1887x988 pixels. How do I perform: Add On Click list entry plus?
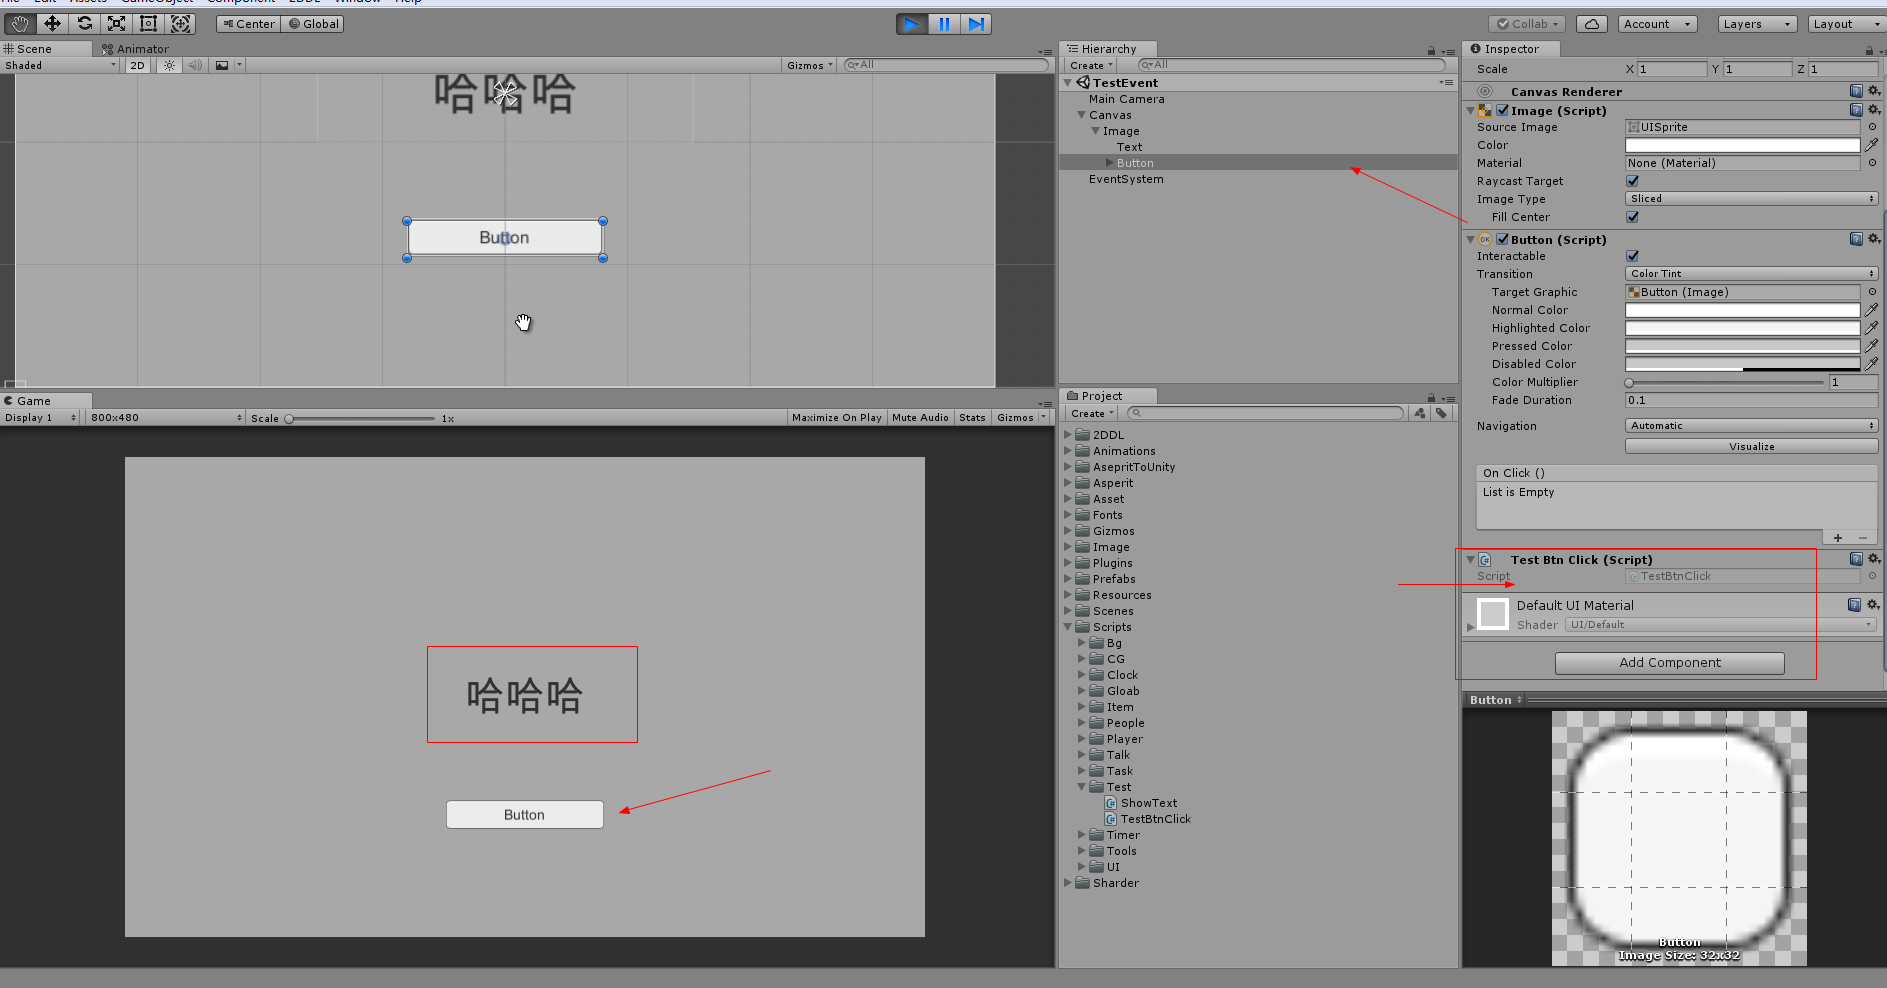pyautogui.click(x=1838, y=537)
